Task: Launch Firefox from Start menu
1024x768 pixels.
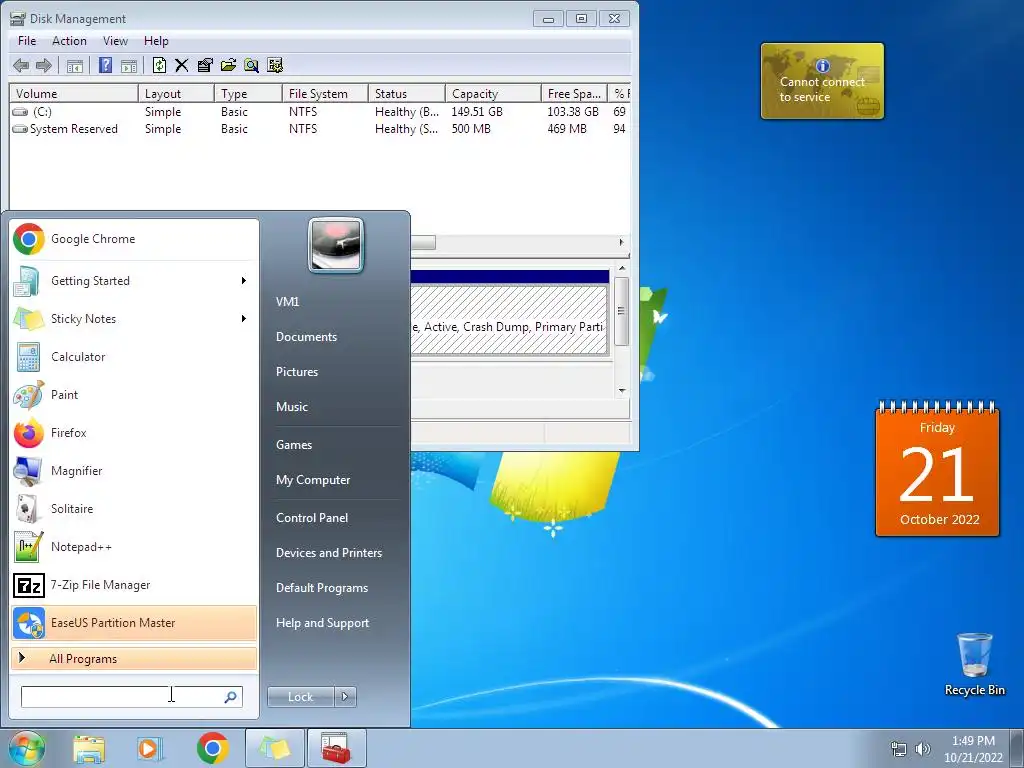Action: (134, 432)
